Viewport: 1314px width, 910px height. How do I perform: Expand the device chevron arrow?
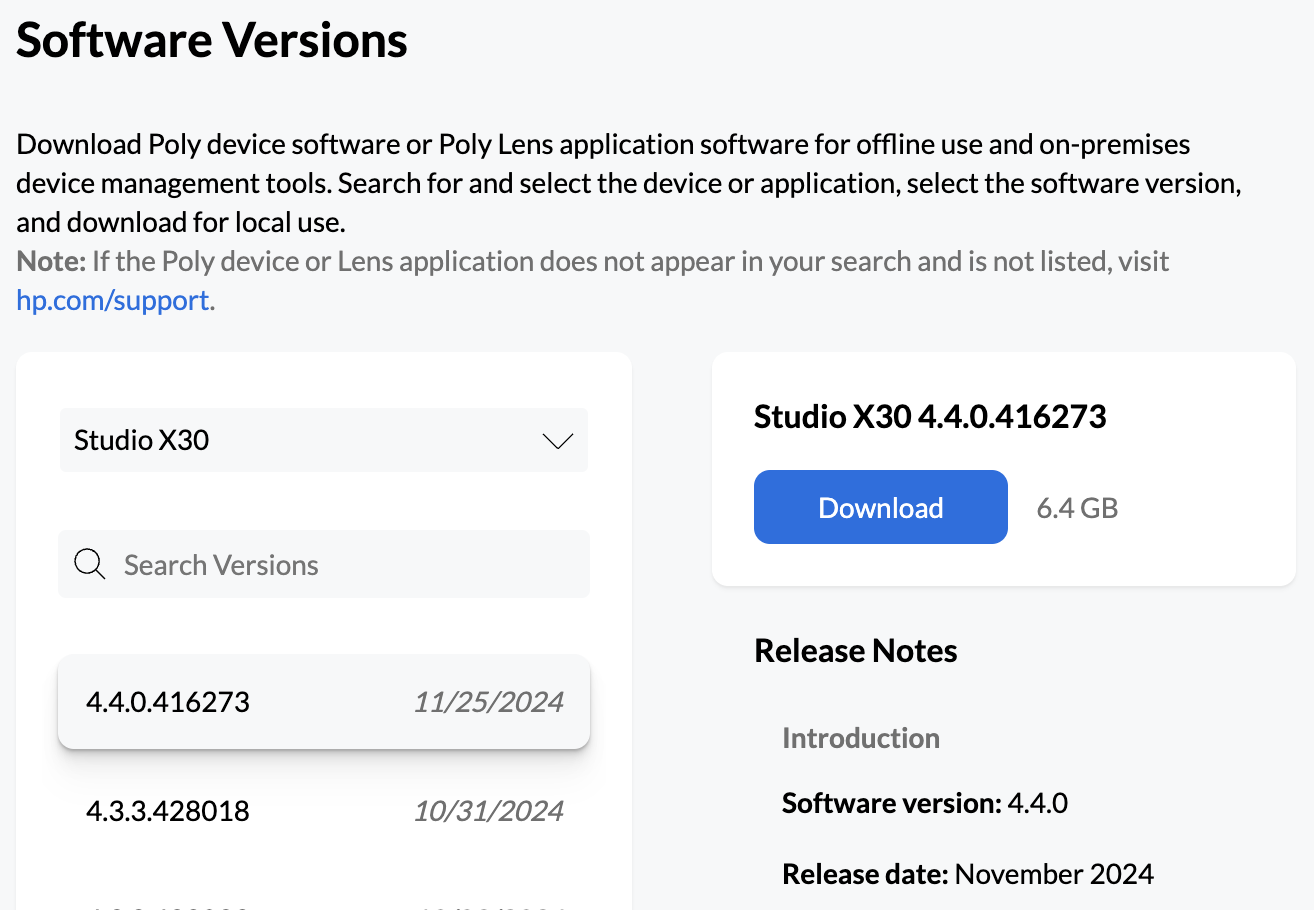pyautogui.click(x=557, y=441)
